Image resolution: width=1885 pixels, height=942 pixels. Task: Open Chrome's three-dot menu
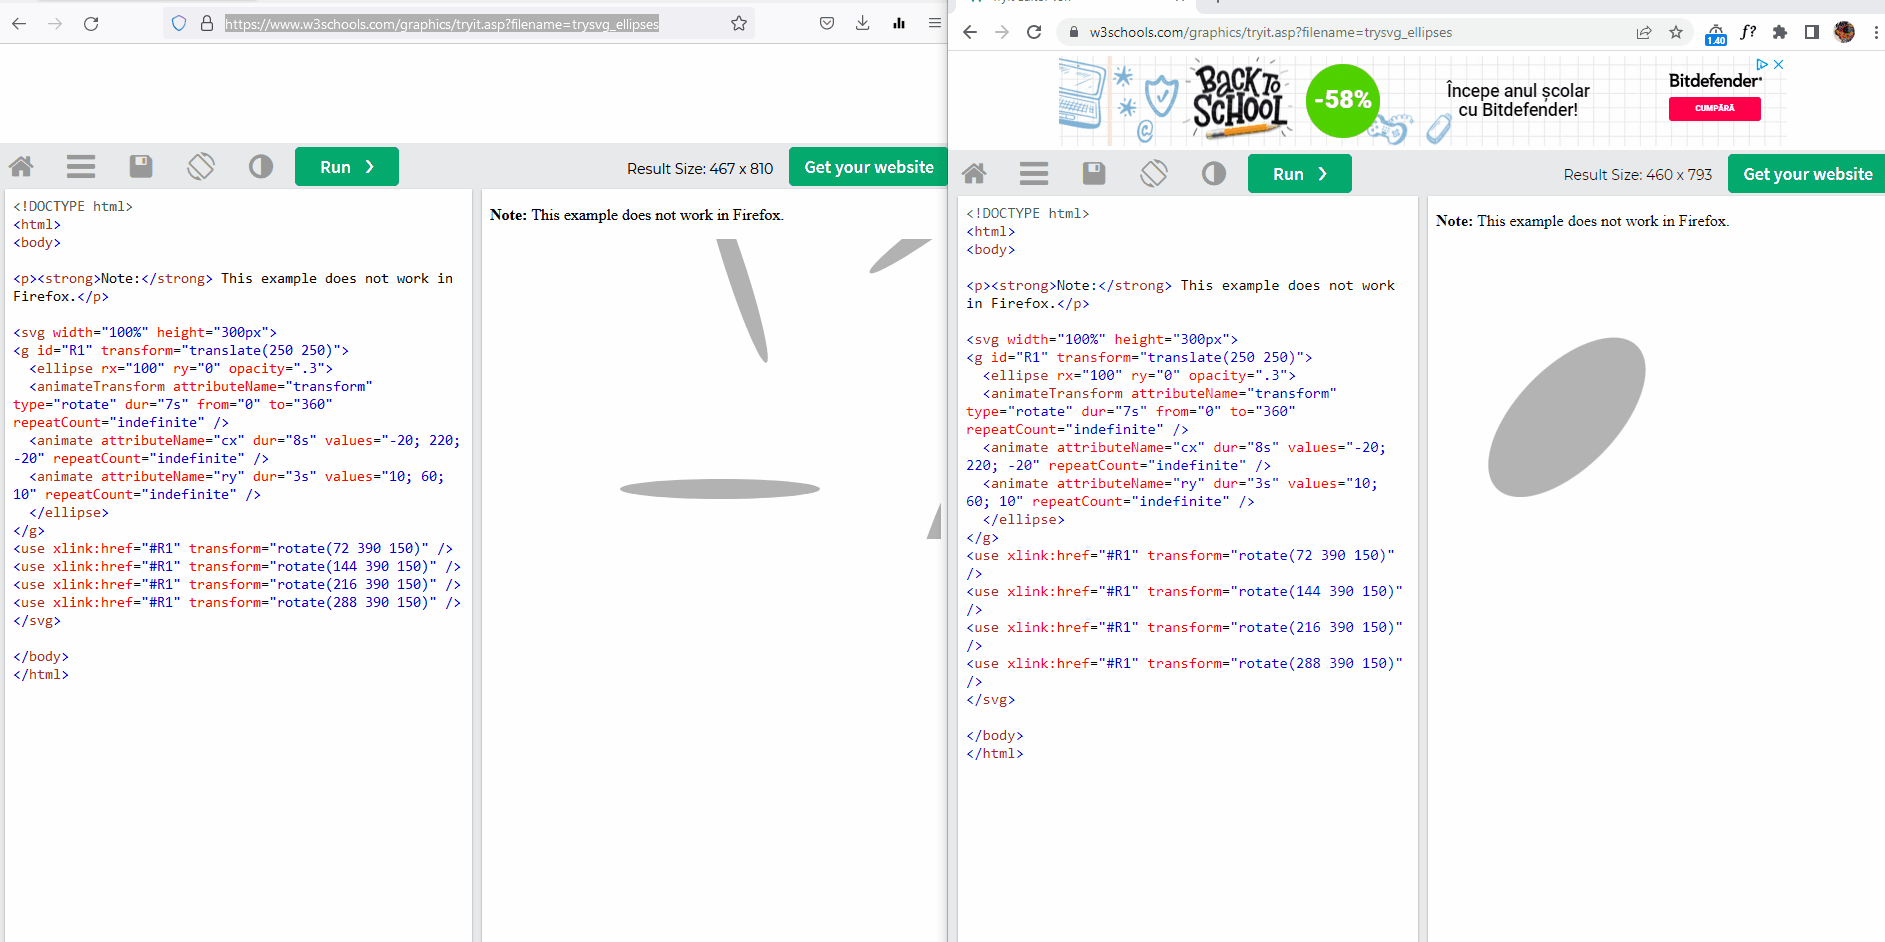(1876, 32)
